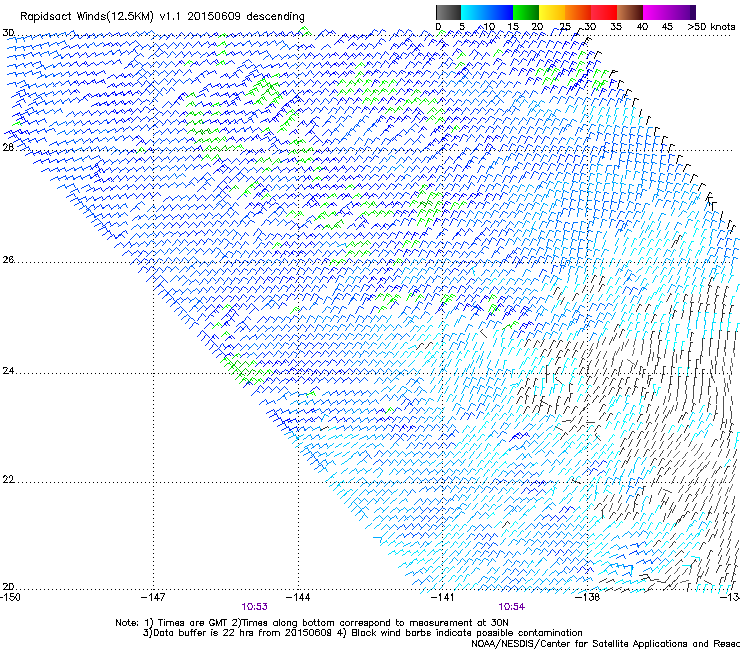Viewport: 740px width, 650px height.
Task: Click the brown 35-40 knots legend swatch
Action: 630,12
